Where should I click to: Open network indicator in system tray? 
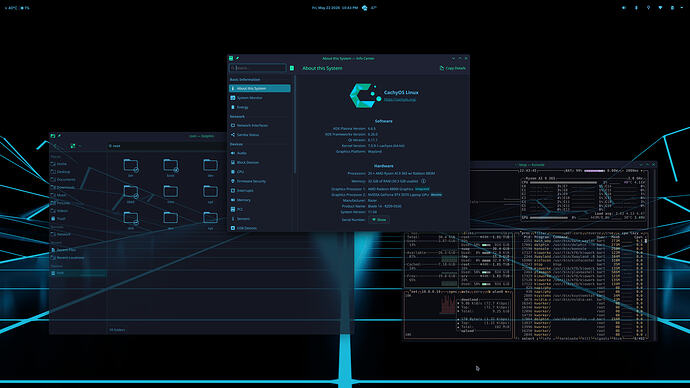[660, 7]
